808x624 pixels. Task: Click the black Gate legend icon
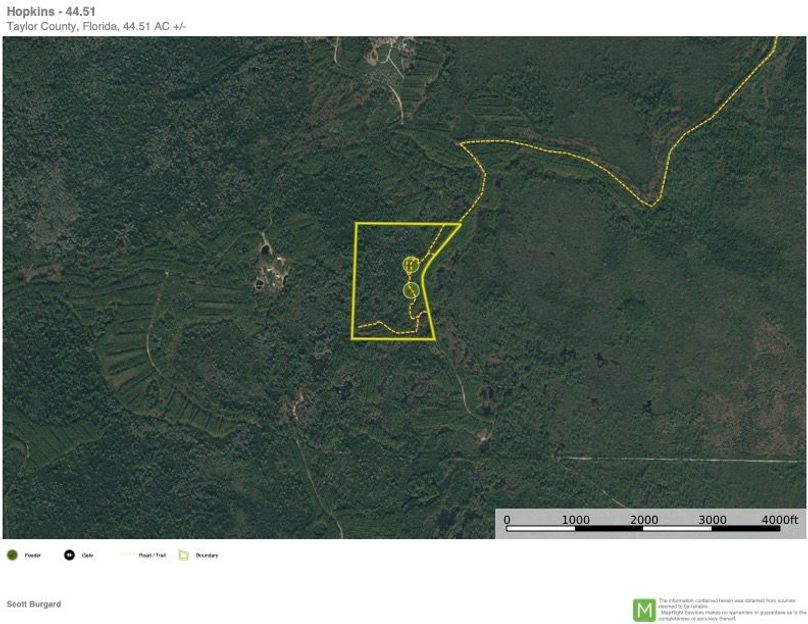point(69,555)
